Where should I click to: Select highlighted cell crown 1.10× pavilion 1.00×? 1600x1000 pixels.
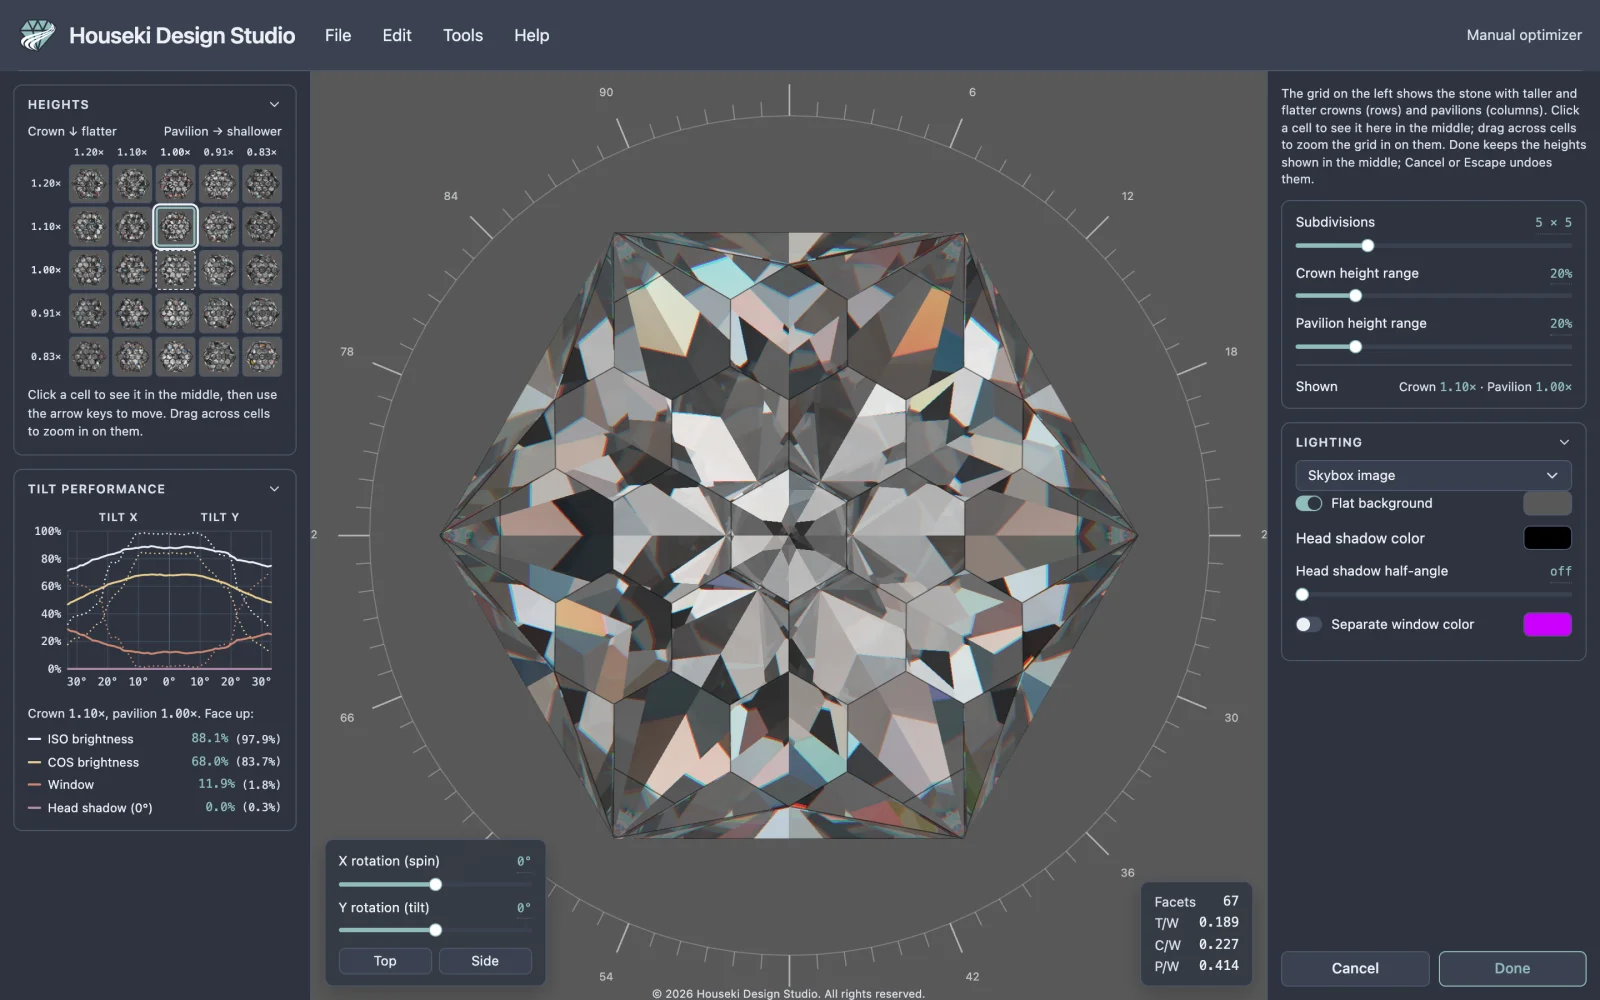pos(175,227)
